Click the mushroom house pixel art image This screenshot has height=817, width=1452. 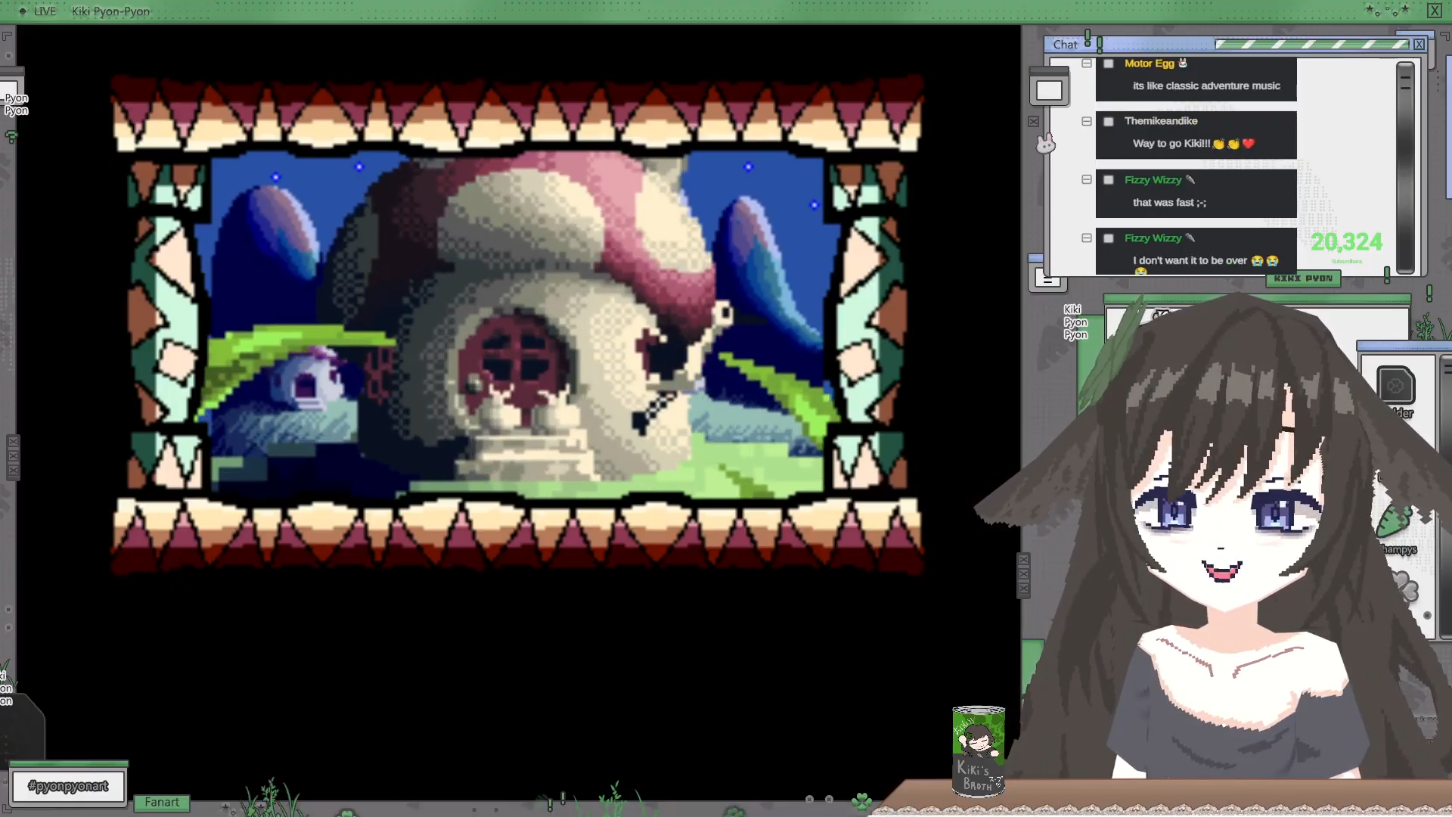517,325
